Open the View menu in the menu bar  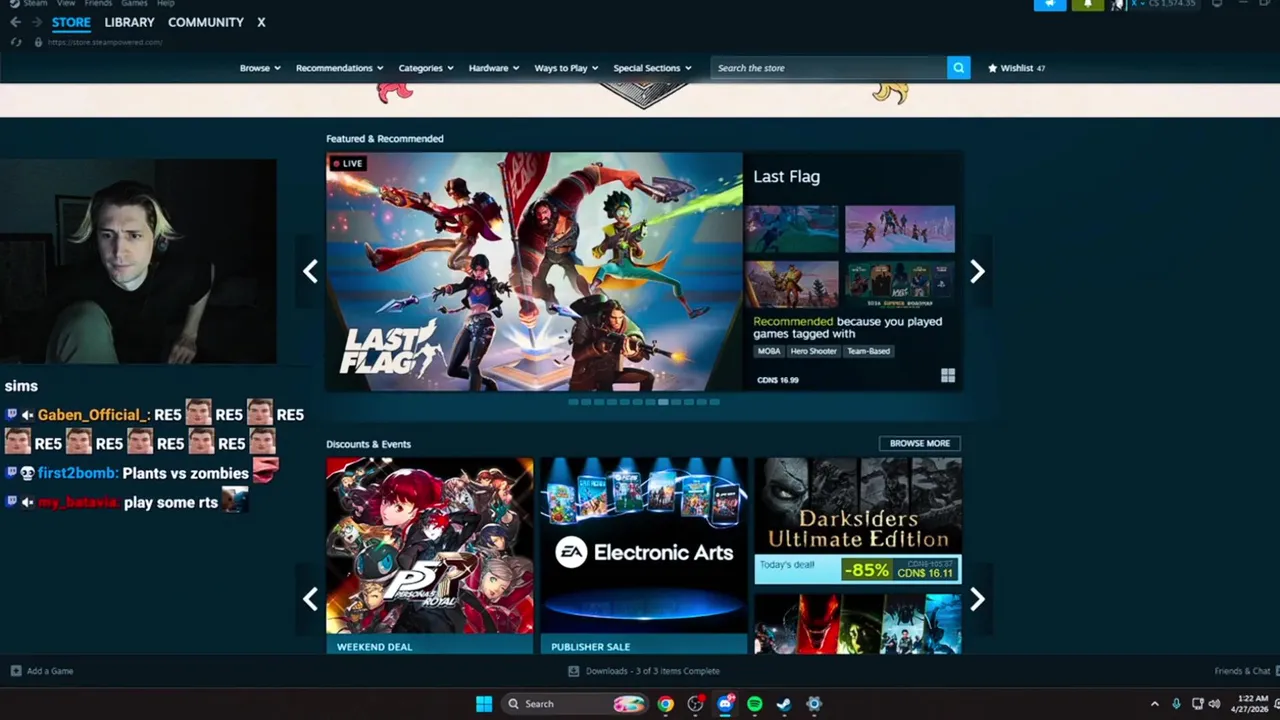tap(67, 3)
